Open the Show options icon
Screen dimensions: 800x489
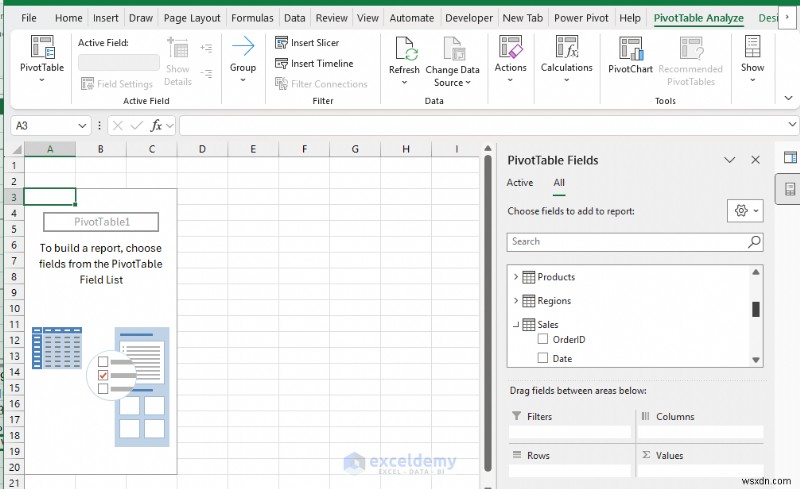tap(753, 46)
